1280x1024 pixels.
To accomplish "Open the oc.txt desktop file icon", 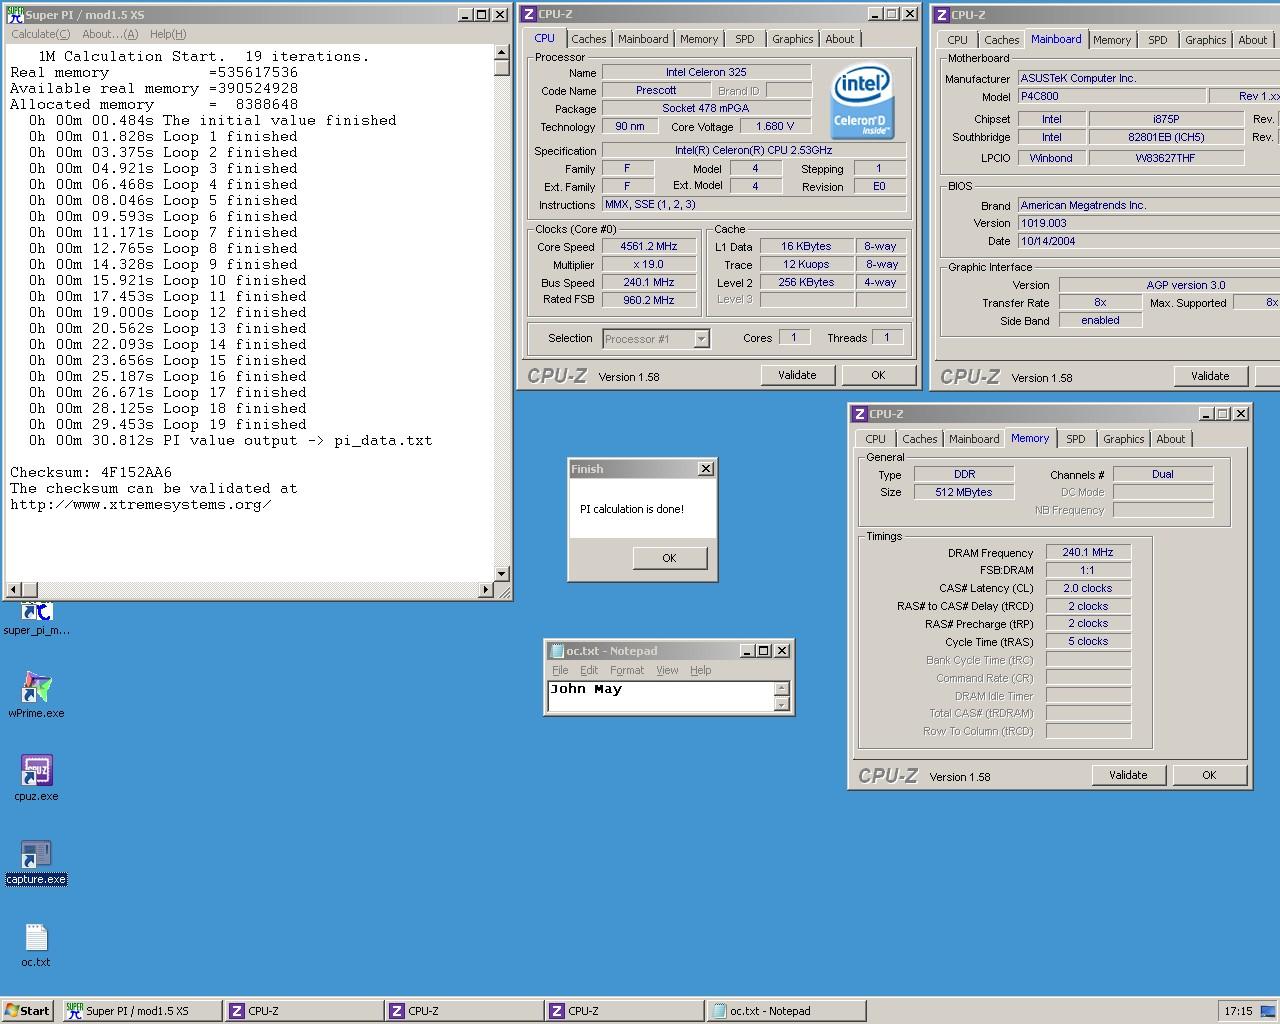I will pyautogui.click(x=36, y=944).
